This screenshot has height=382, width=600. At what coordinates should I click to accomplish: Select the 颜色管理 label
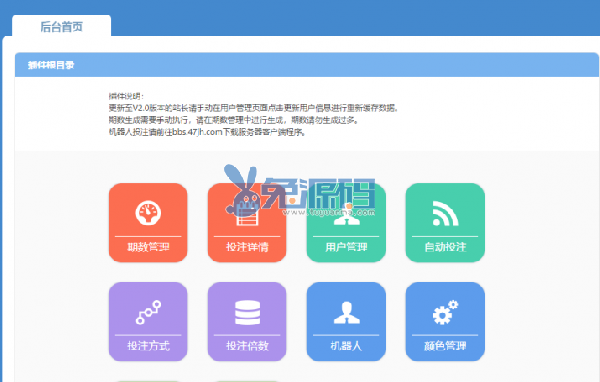tap(445, 346)
